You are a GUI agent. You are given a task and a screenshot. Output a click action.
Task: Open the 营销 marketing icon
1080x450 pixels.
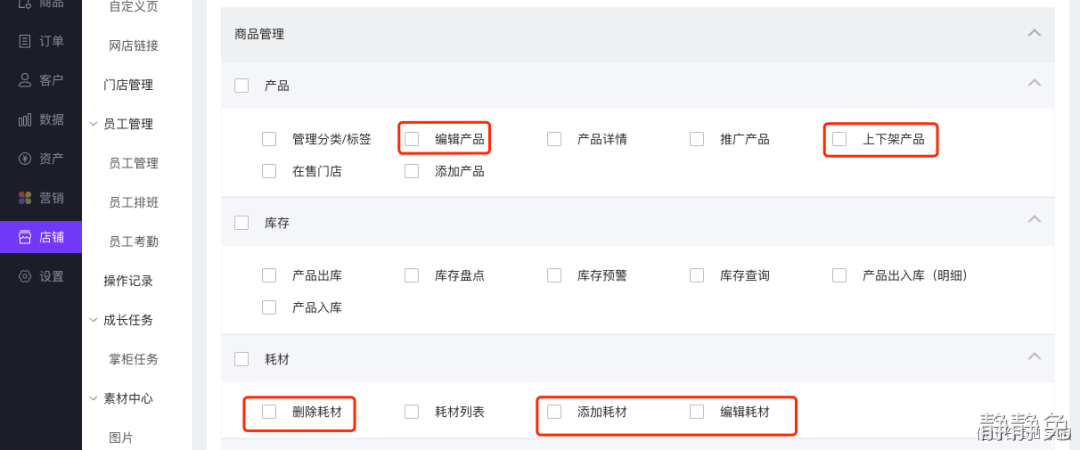coord(25,198)
